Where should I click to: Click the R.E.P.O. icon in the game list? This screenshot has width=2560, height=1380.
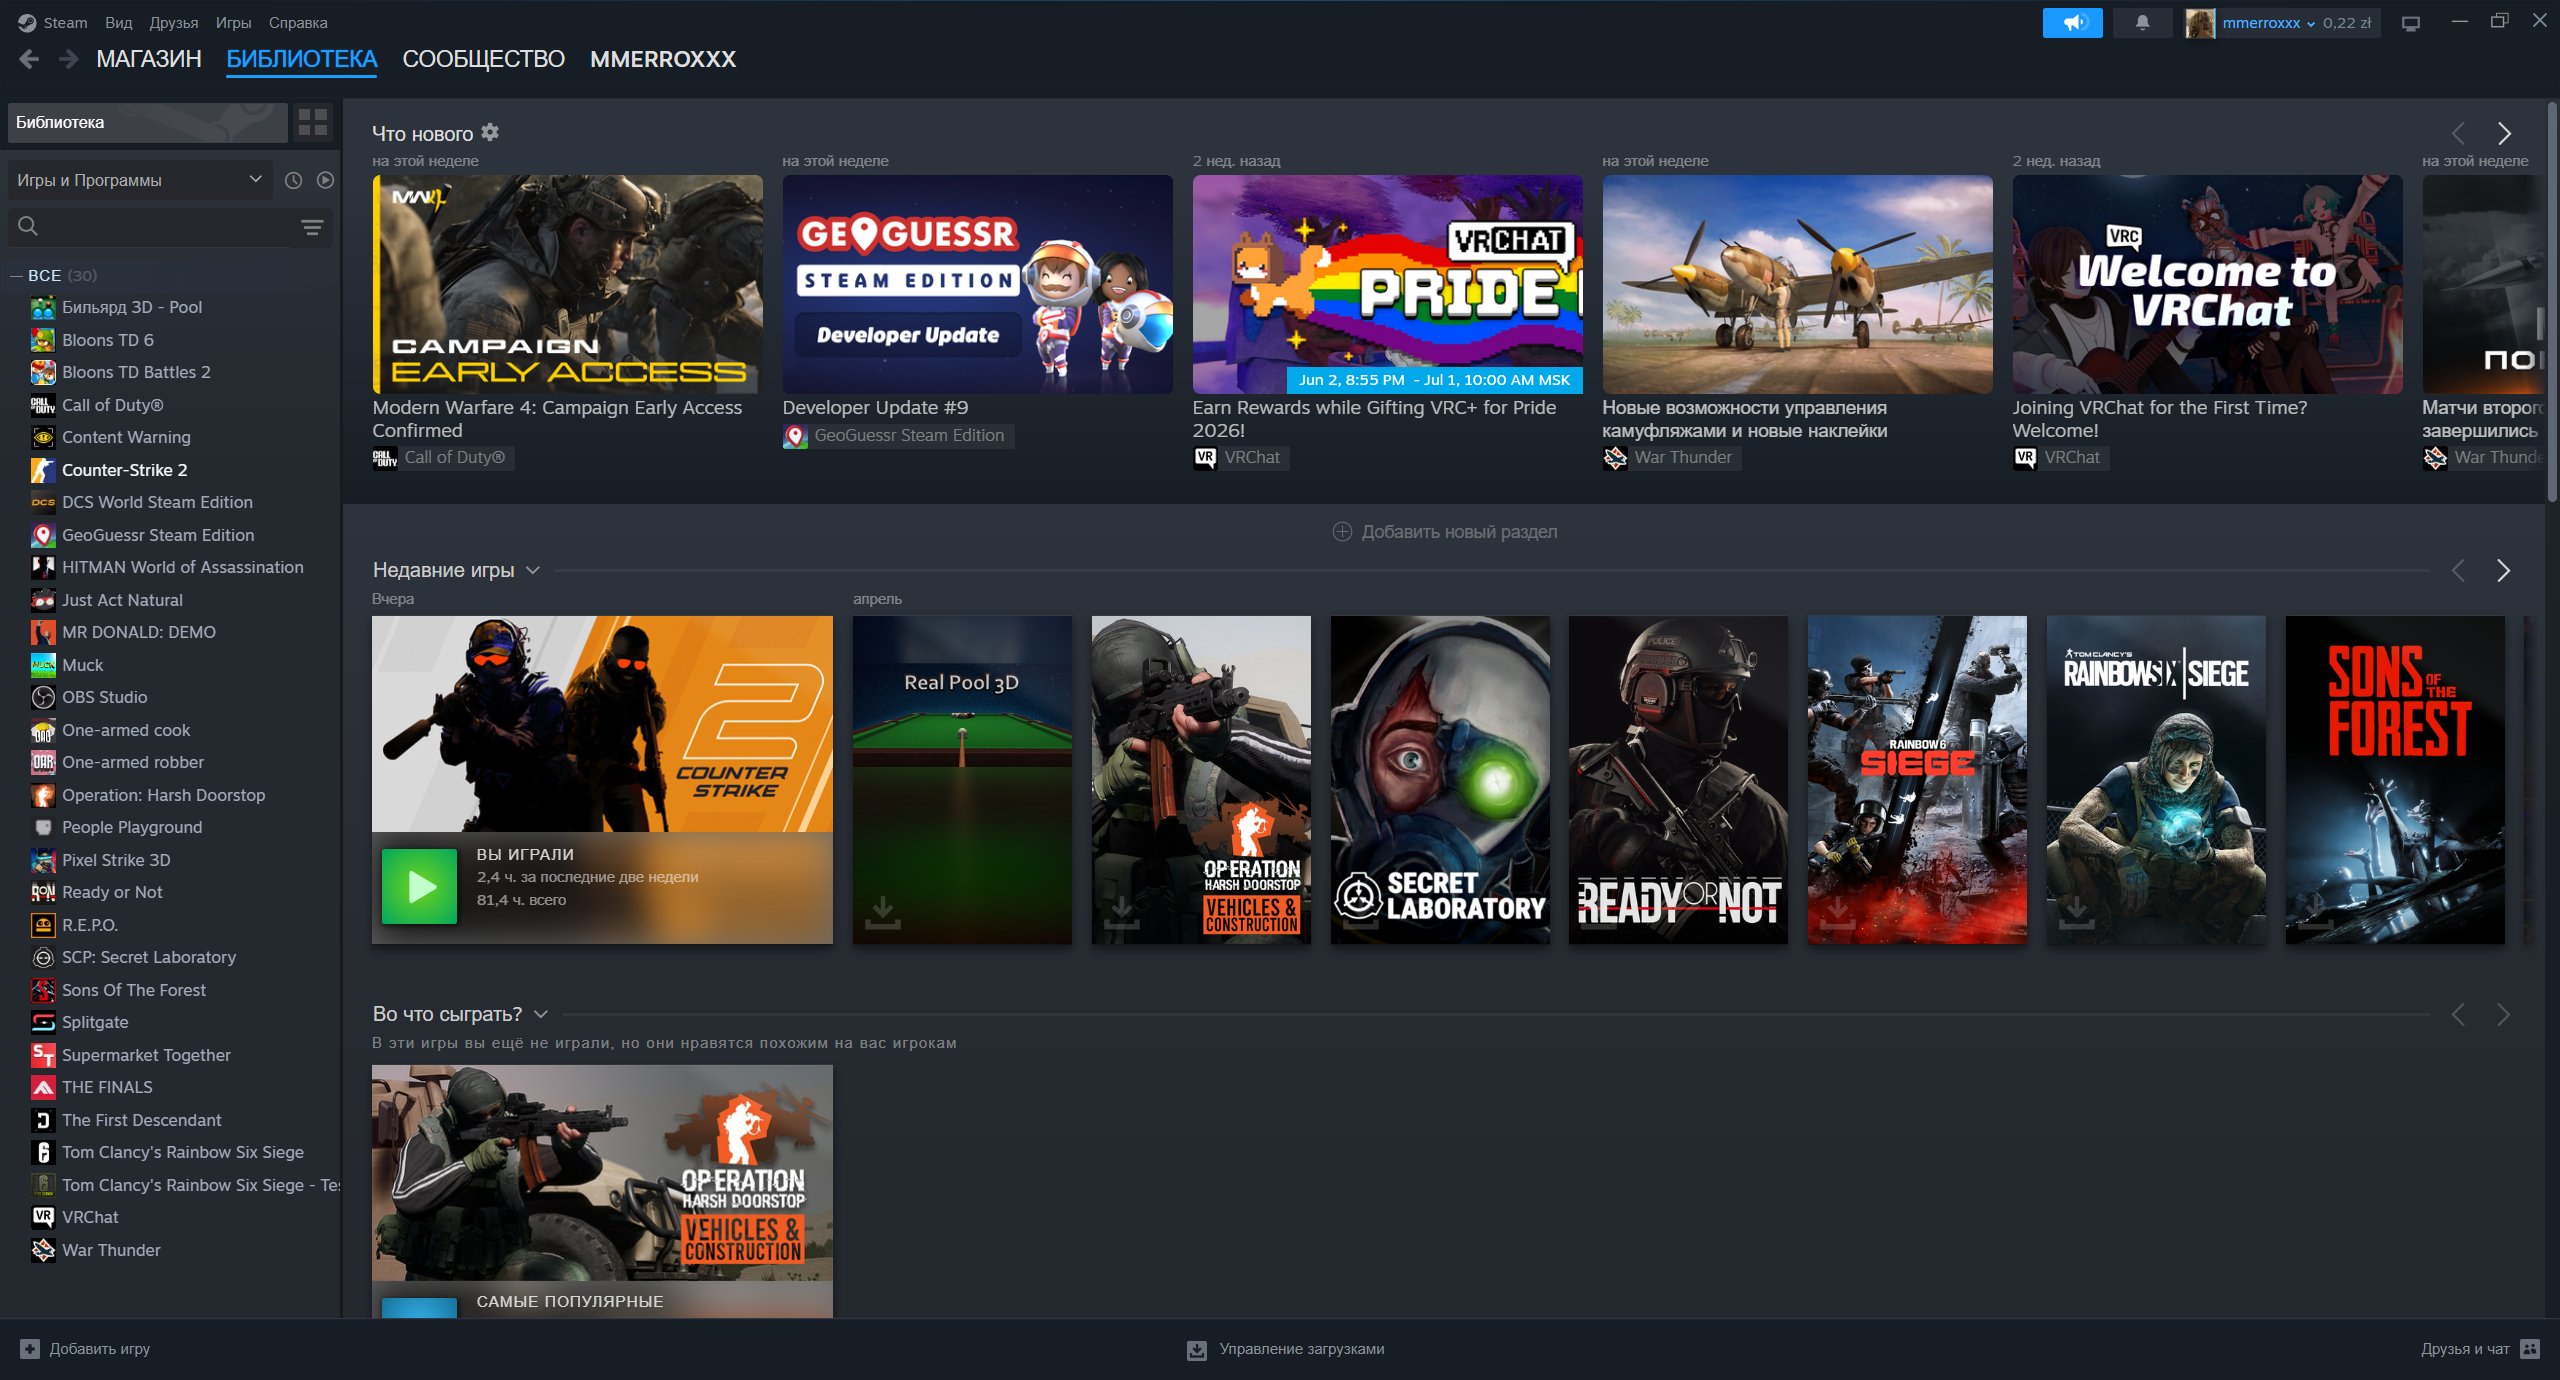43,925
